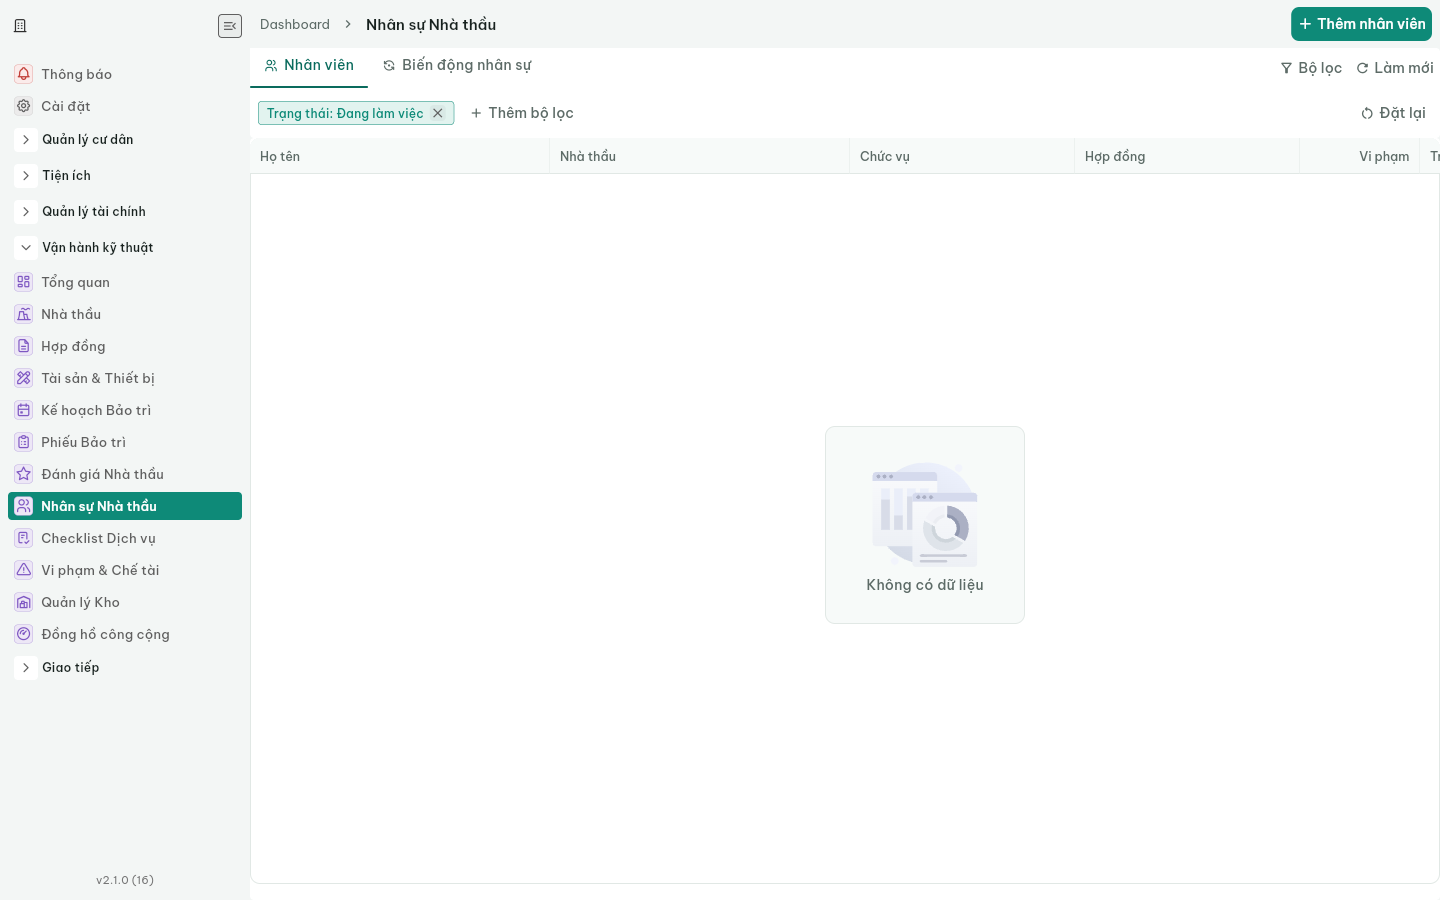Click Họ tên column header
This screenshot has width=1440, height=900.
point(400,156)
